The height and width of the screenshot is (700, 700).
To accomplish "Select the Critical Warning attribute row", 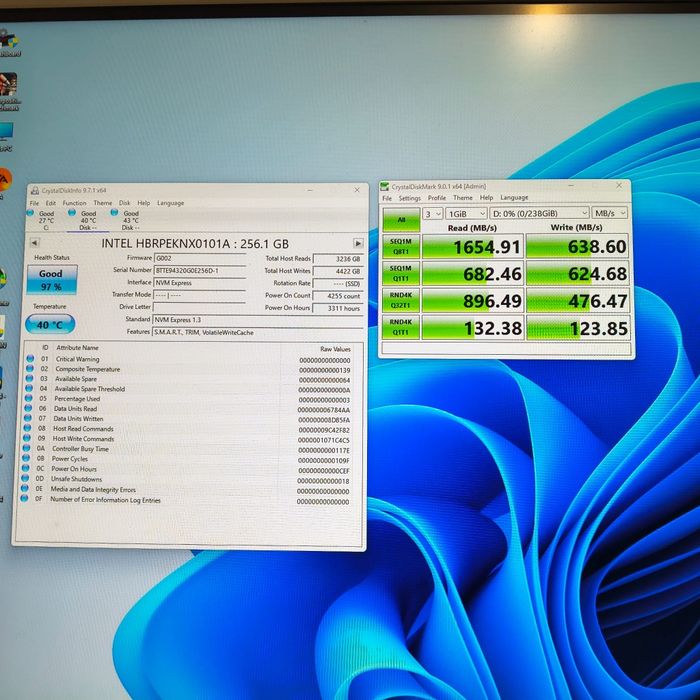I will point(190,359).
